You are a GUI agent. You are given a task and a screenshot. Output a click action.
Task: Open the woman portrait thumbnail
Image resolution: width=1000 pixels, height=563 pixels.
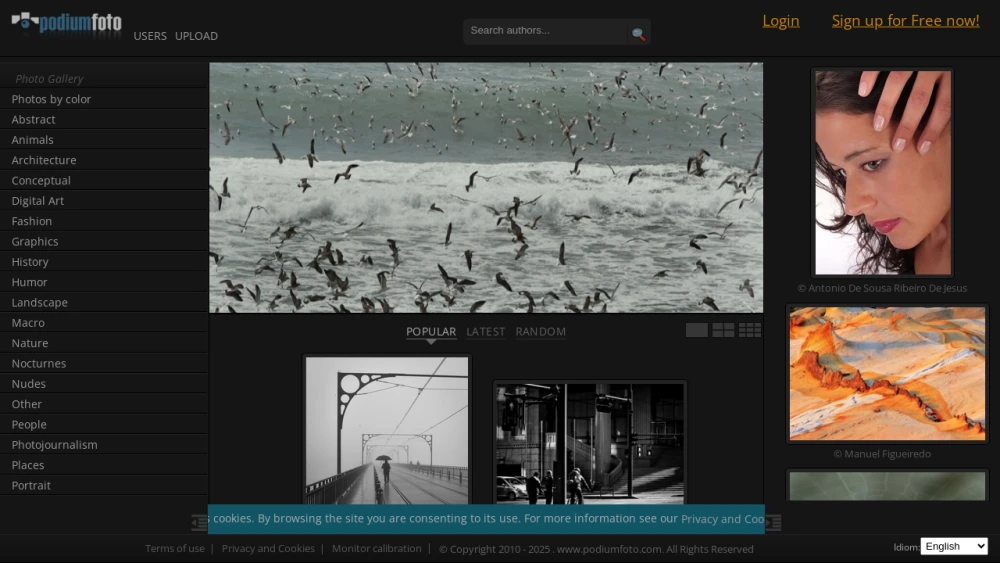click(883, 173)
